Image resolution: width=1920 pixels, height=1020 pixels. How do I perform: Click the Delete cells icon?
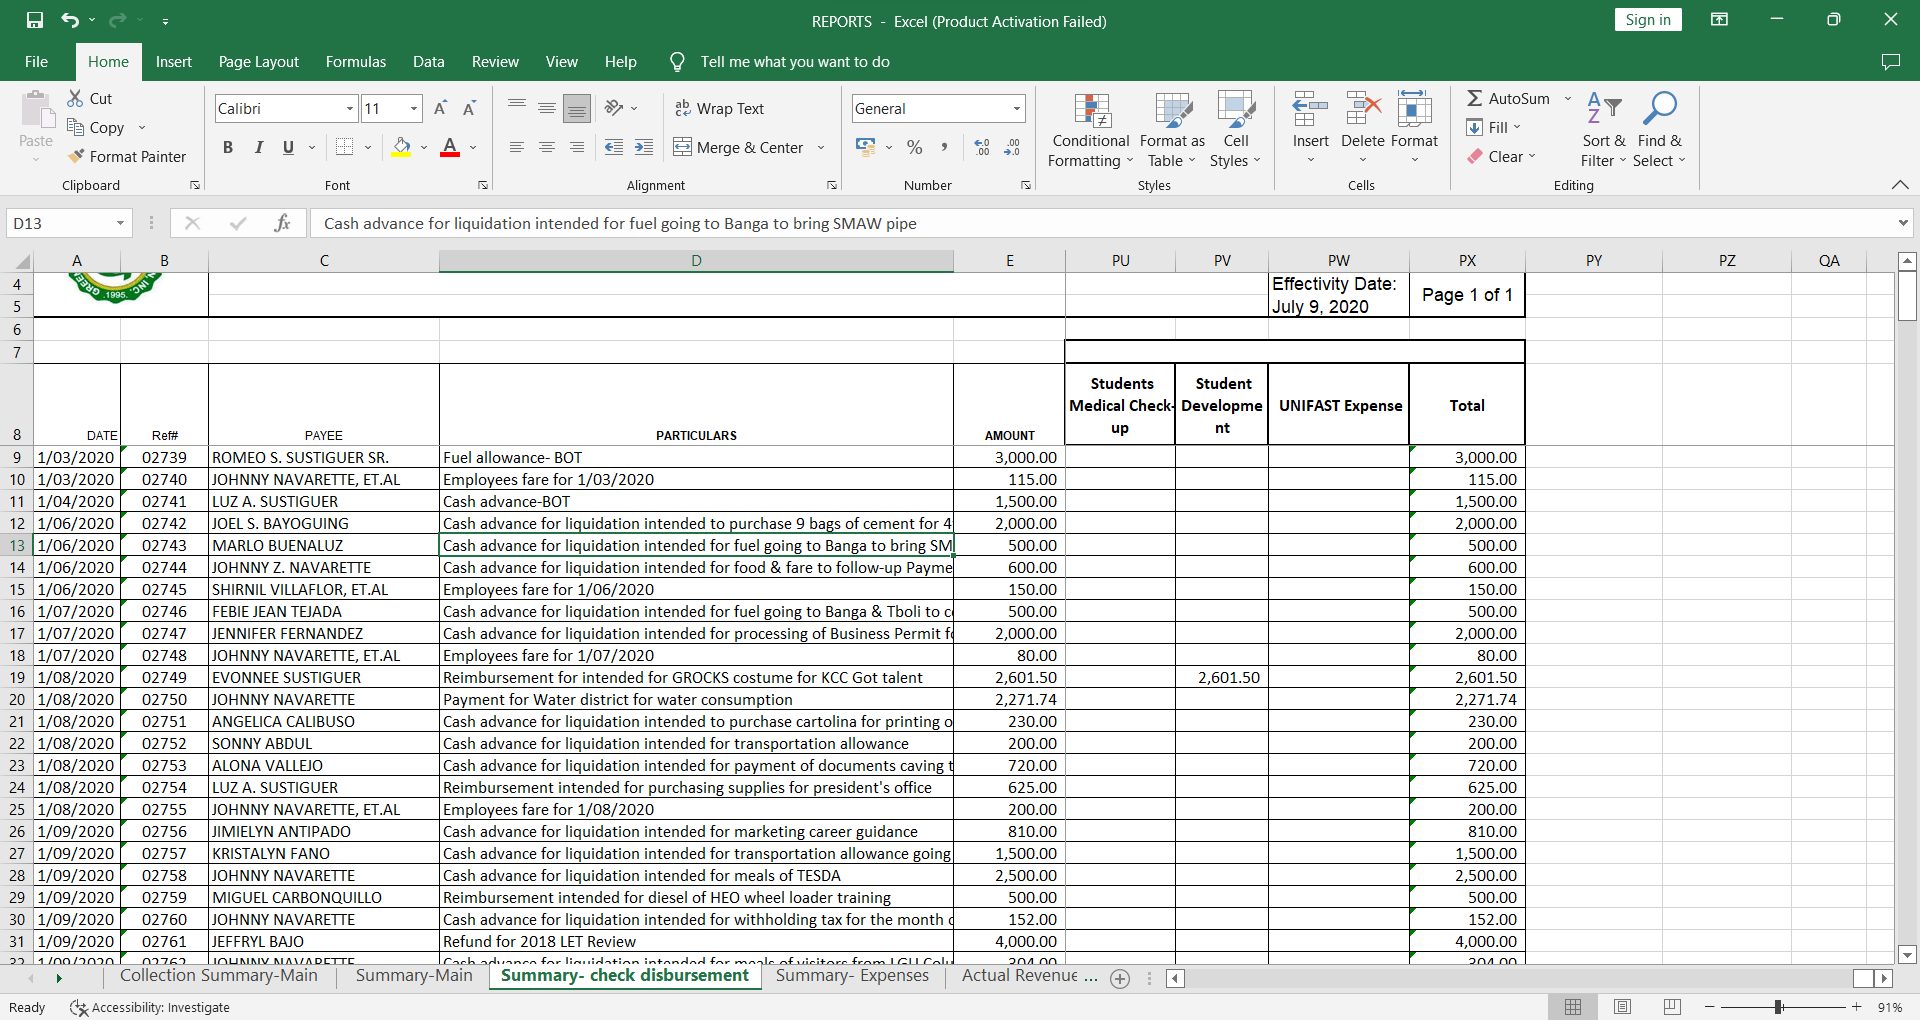(x=1363, y=108)
